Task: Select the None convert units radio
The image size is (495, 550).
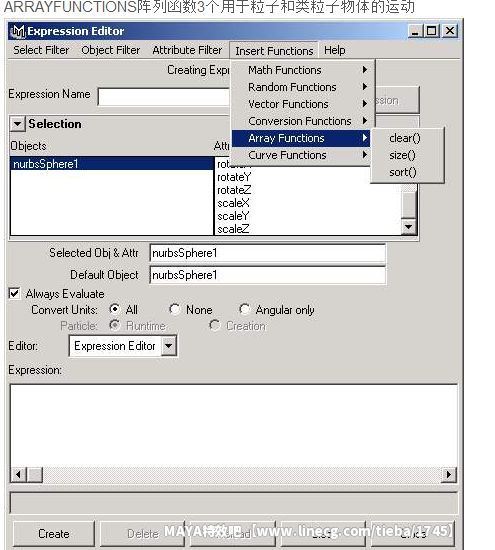Action: click(x=174, y=309)
